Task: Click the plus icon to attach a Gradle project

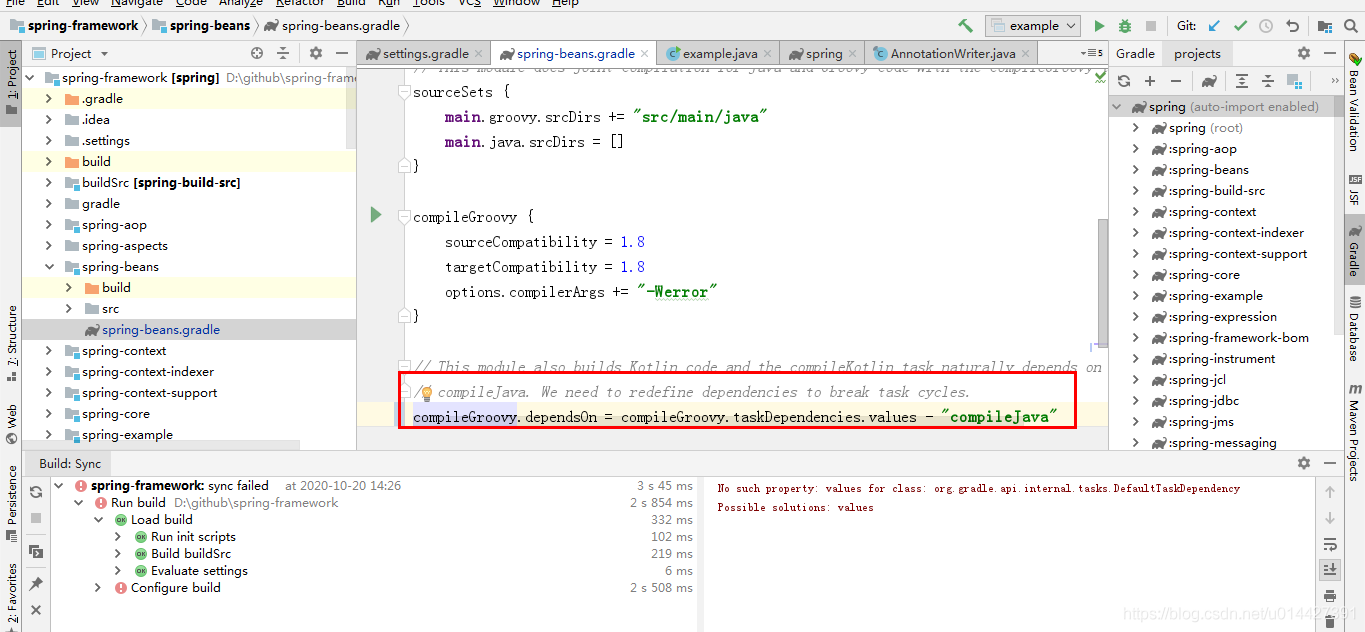Action: point(1150,81)
